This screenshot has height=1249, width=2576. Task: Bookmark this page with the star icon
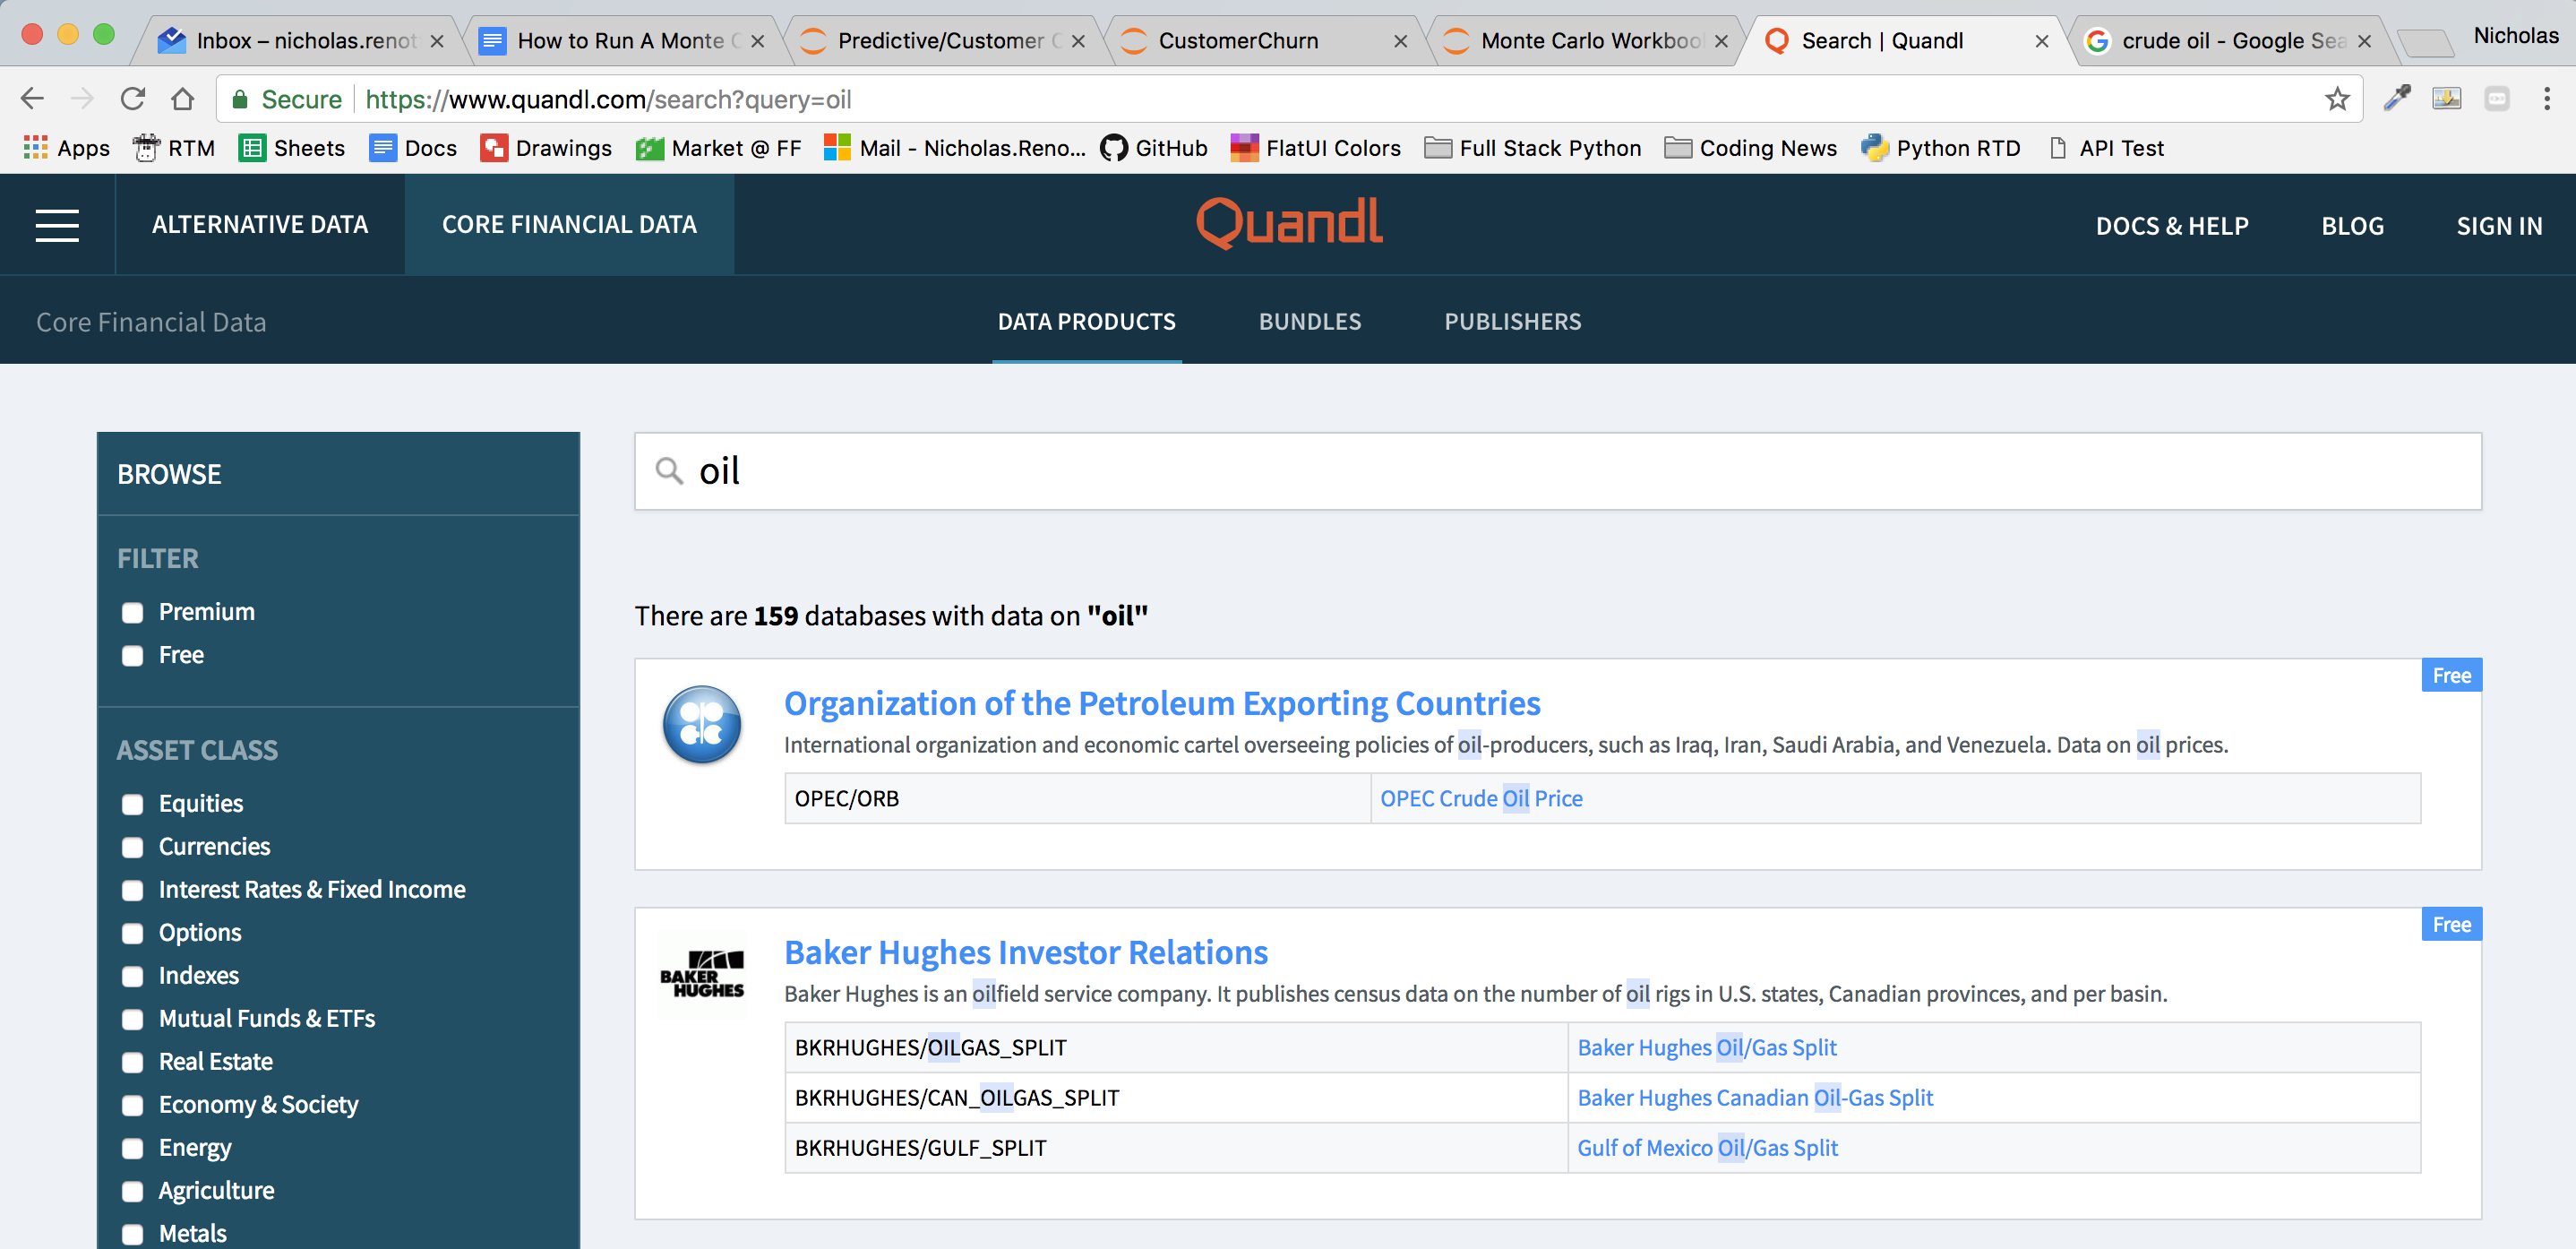point(2336,99)
